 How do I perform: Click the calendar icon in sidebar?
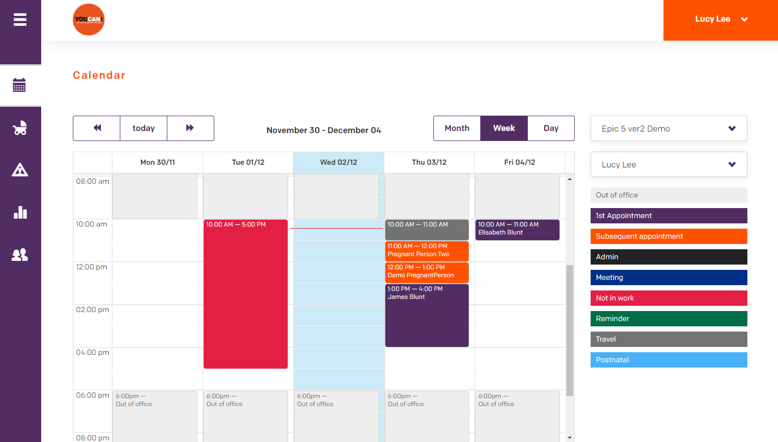click(x=20, y=86)
